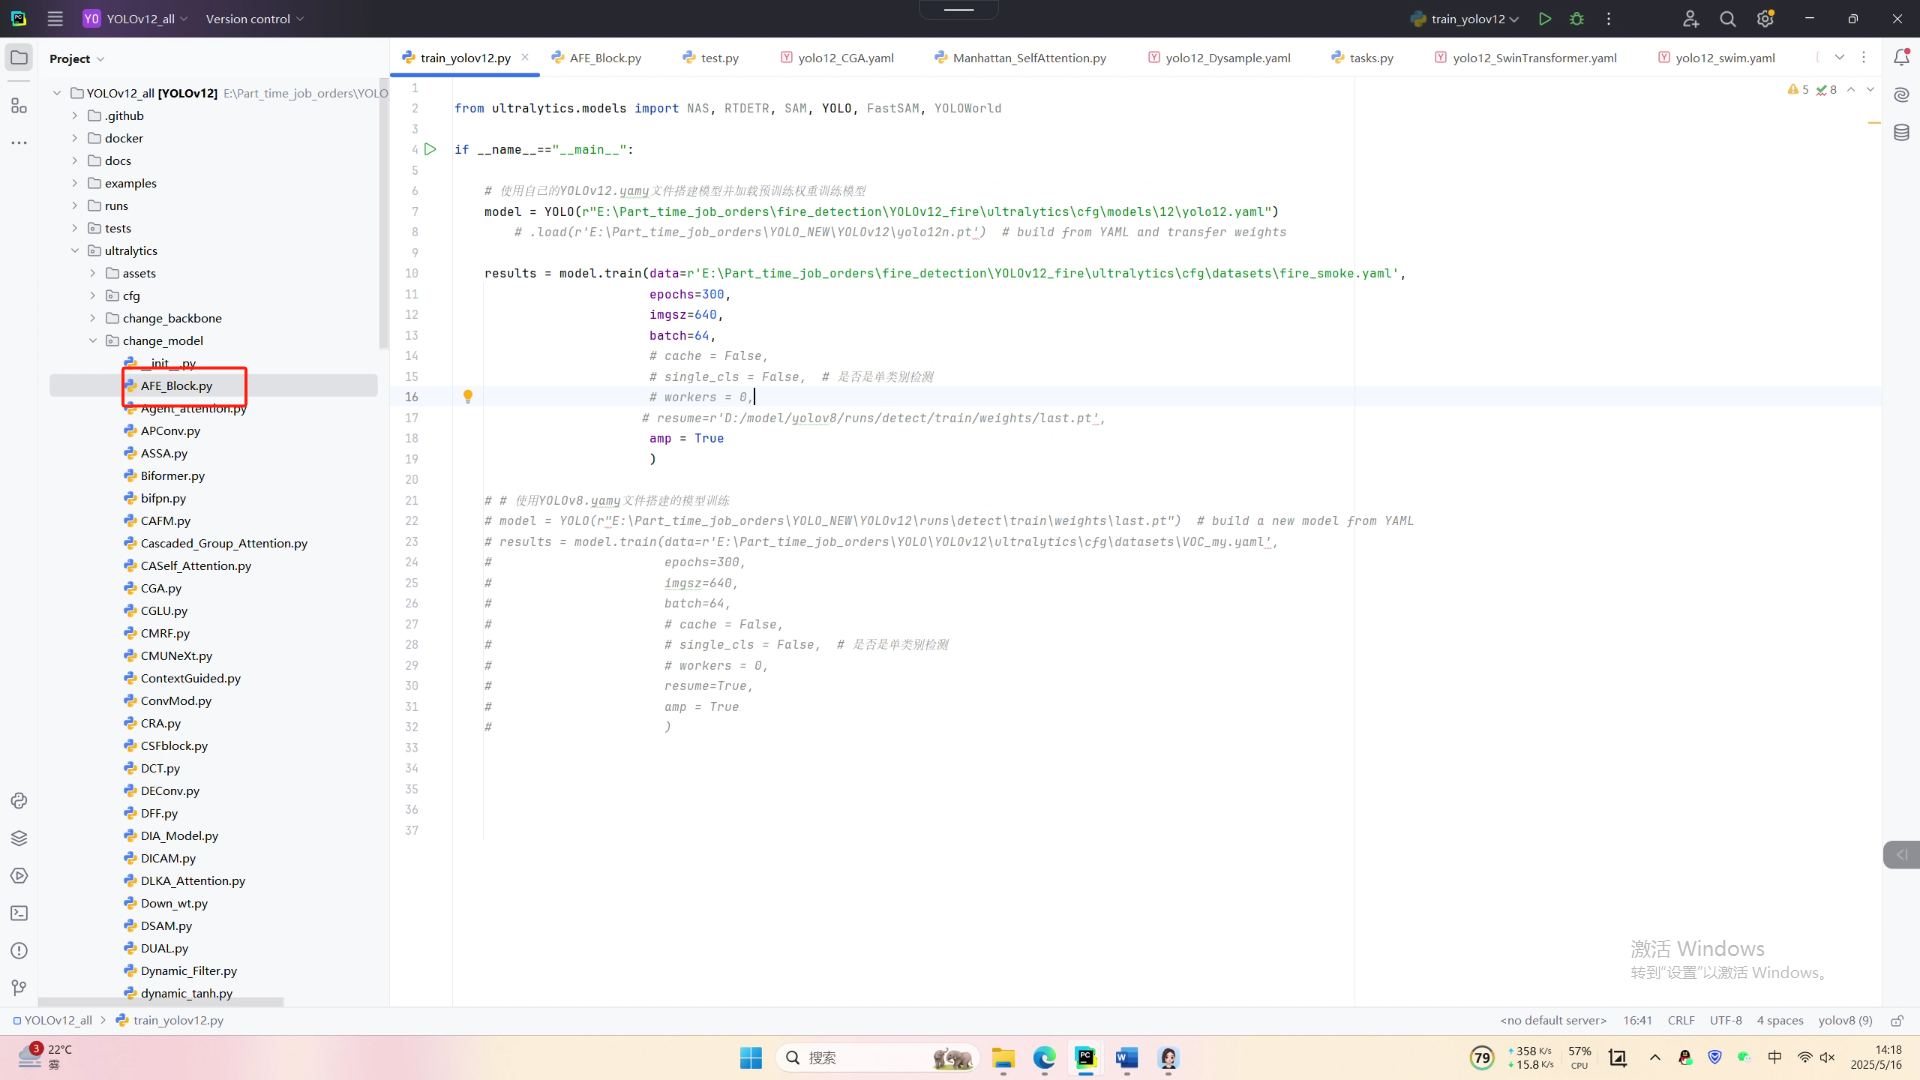Viewport: 1920px width, 1080px height.
Task: Toggle the read-only lock in the status bar
Action: (1897, 1021)
